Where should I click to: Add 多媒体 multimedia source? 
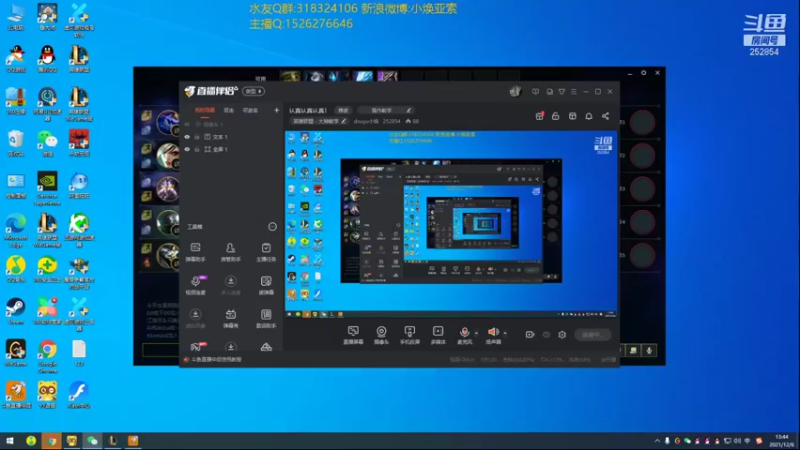click(x=438, y=335)
